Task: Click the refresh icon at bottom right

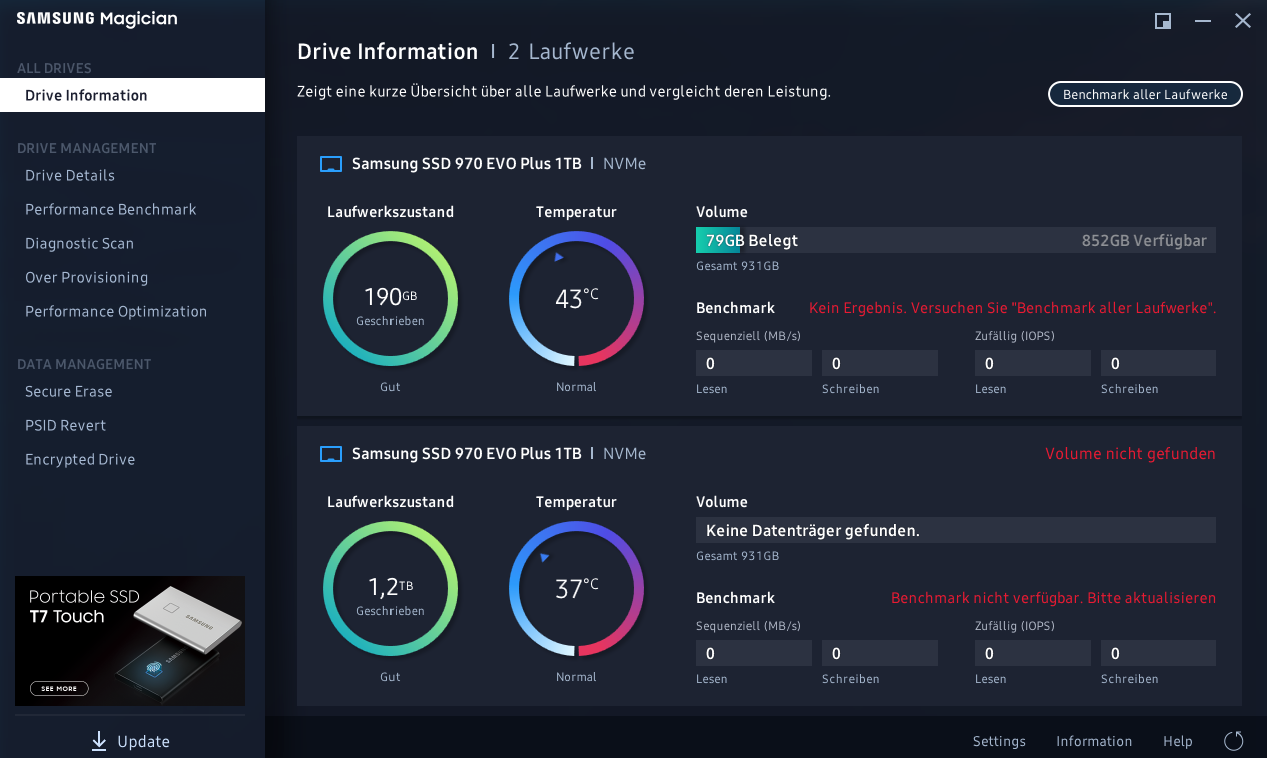Action: [1234, 741]
